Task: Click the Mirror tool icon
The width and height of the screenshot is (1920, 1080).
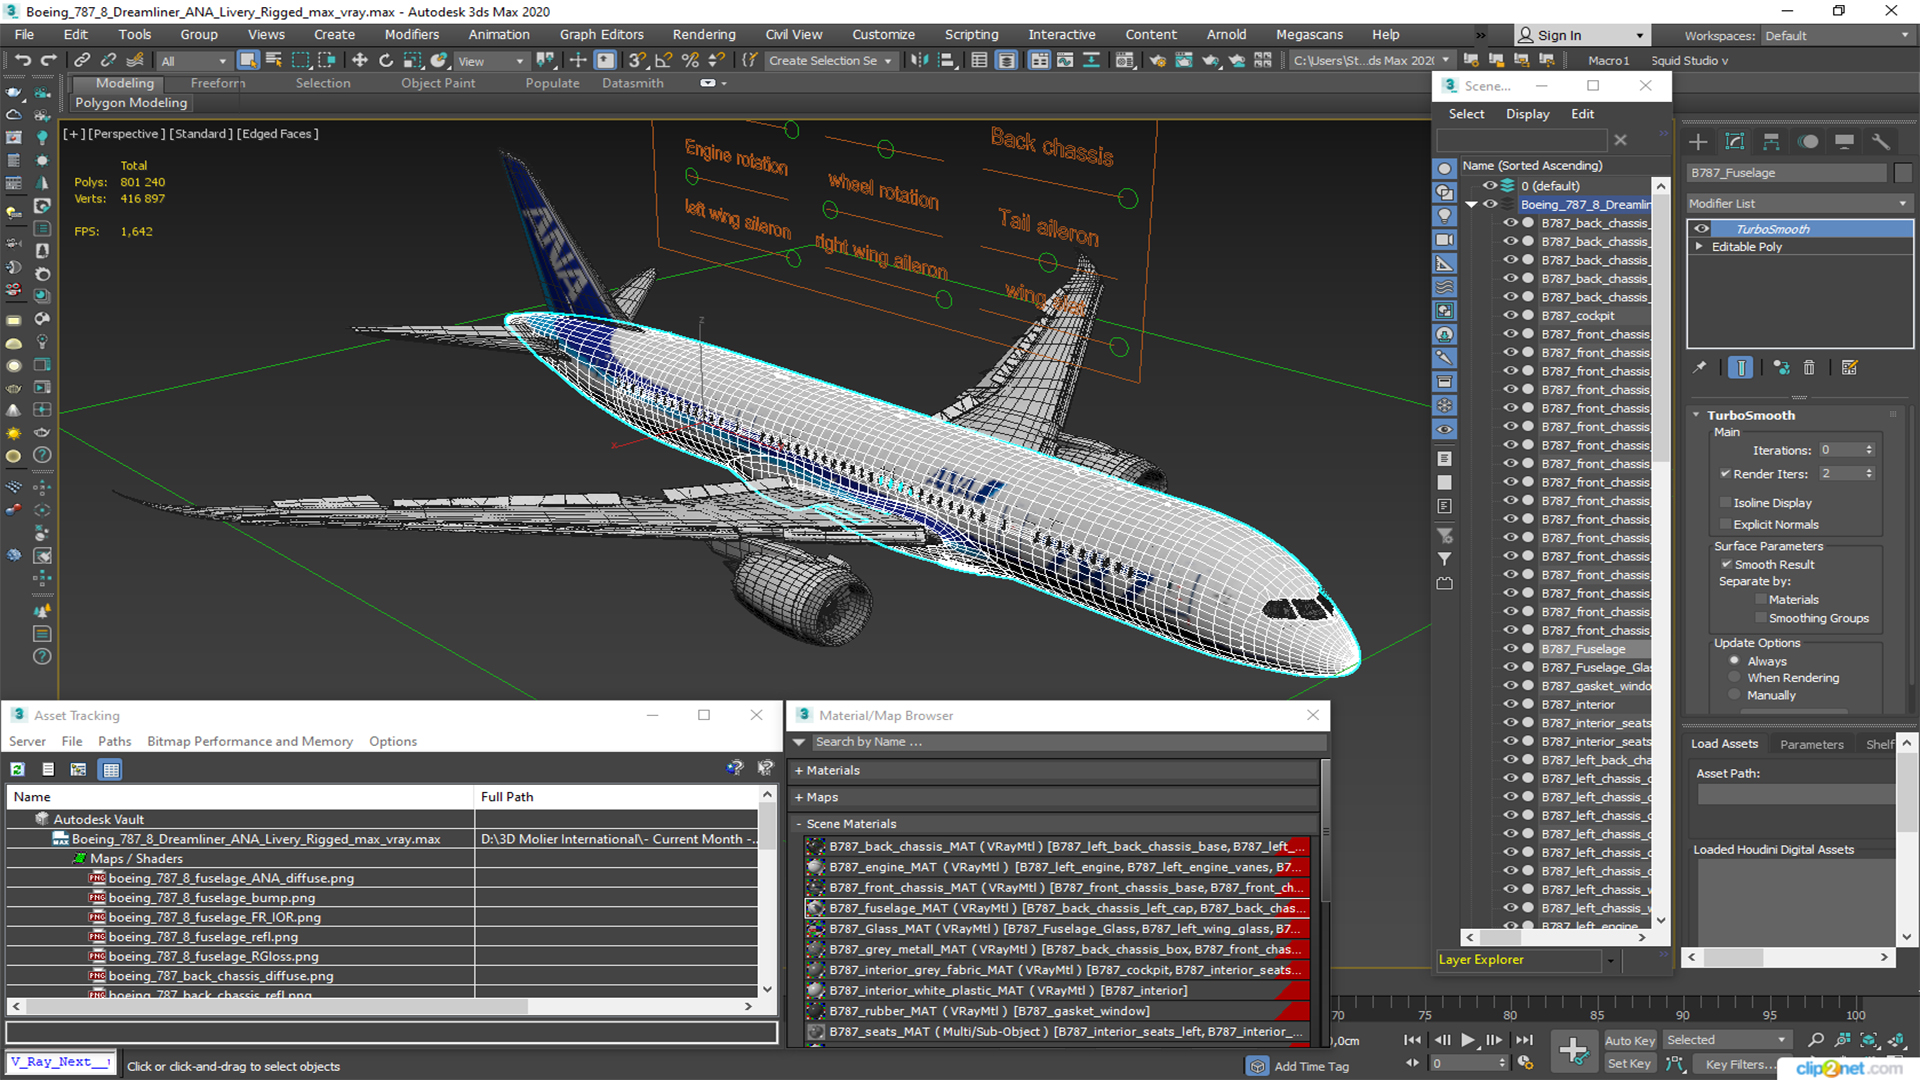Action: (919, 61)
